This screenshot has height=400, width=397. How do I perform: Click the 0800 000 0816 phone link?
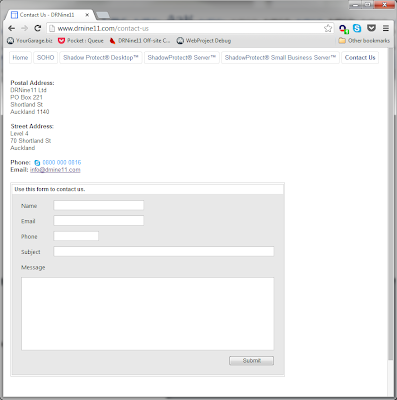coord(62,163)
